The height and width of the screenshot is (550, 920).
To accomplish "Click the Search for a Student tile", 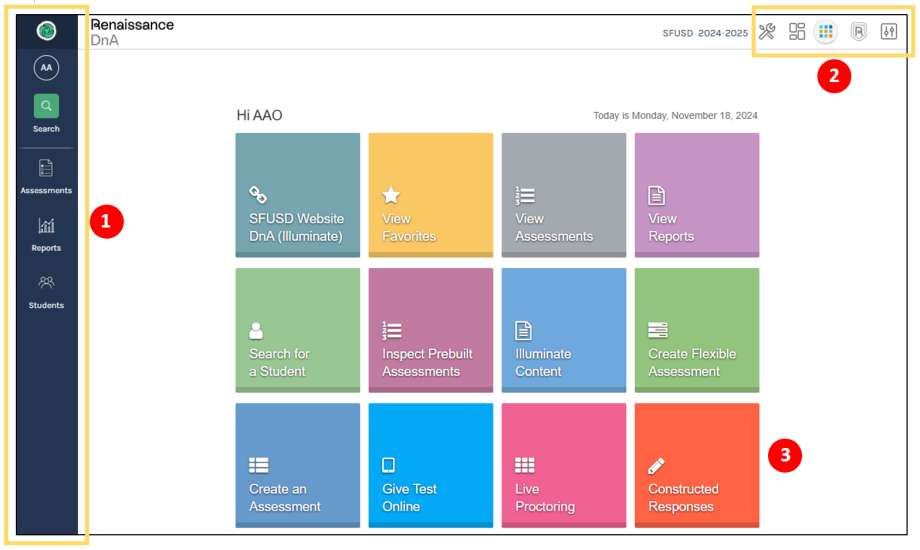I will [297, 330].
